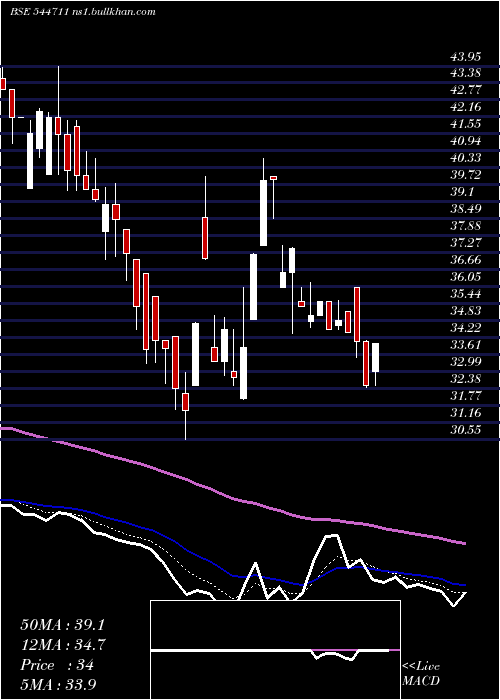The height and width of the screenshot is (700, 500).
Task: Select the 42.16 price axis label
Action: tap(466, 107)
